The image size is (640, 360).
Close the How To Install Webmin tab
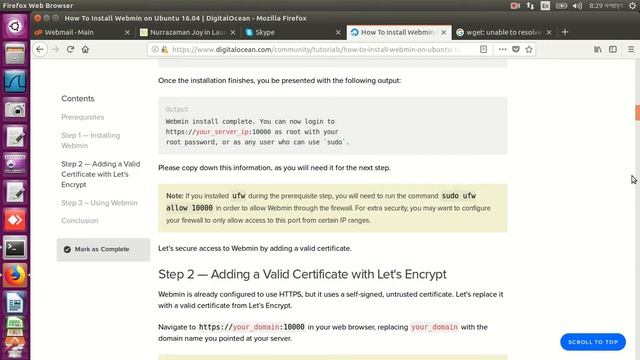pyautogui.click(x=444, y=32)
